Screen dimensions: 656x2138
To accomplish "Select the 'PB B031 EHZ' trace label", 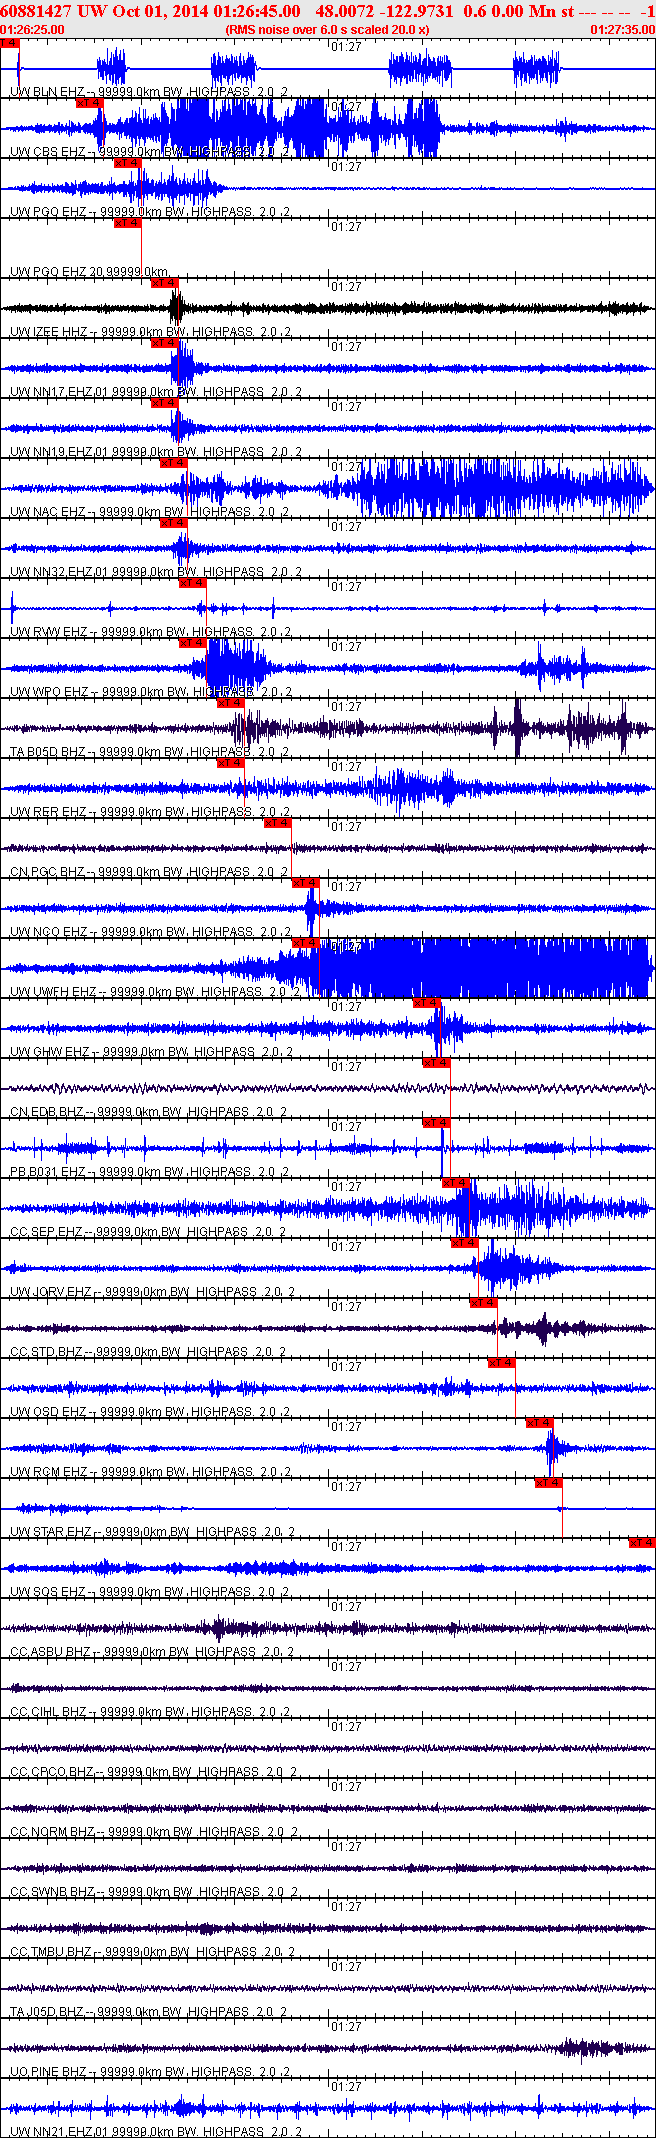I will tap(47, 1172).
